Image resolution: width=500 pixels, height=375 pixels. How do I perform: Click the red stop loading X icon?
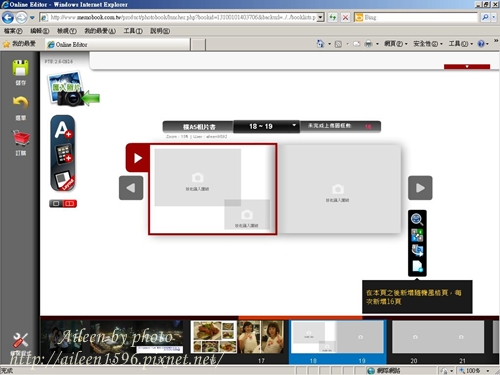pyautogui.click(x=345, y=17)
